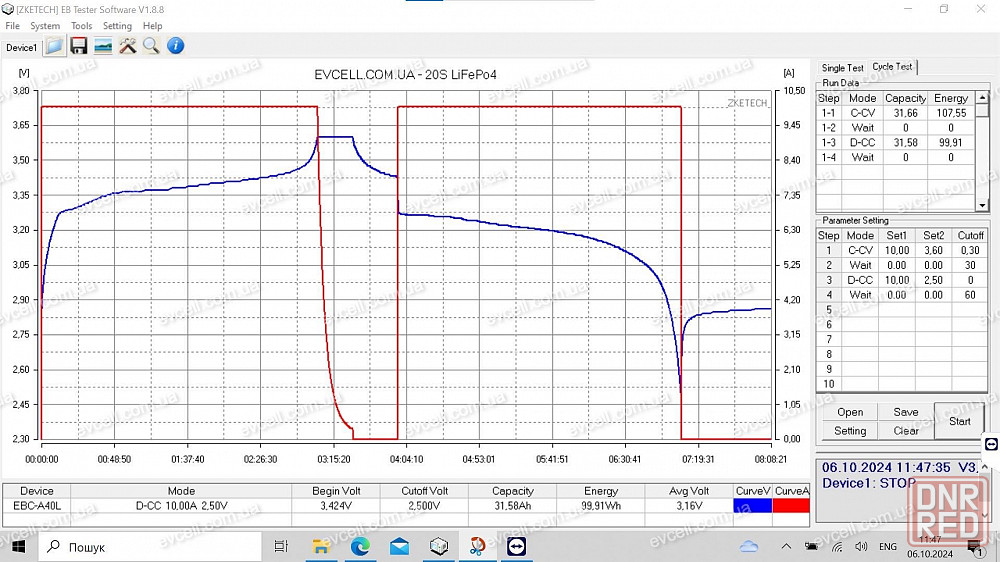Click the battery tray icon

(811, 547)
